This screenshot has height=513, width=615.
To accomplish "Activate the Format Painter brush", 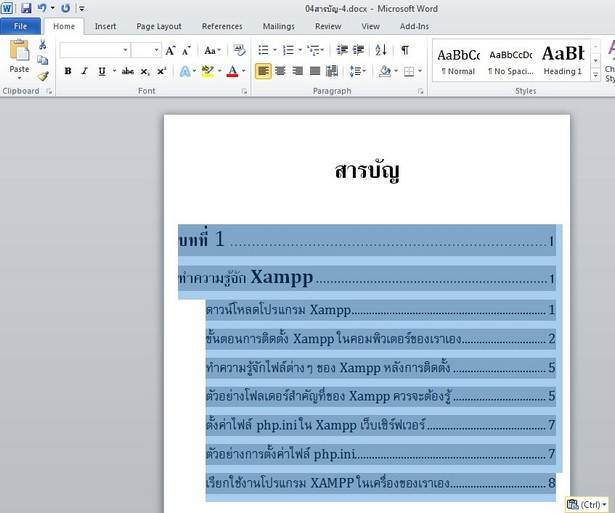I will click(x=43, y=76).
